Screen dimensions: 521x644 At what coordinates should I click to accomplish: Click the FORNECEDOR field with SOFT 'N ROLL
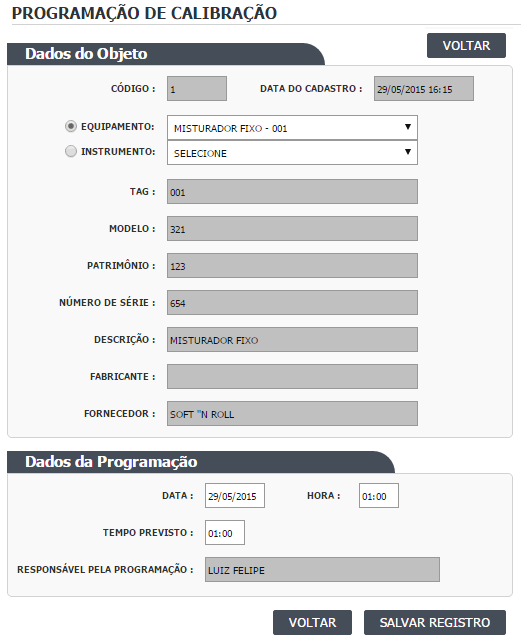click(x=292, y=413)
